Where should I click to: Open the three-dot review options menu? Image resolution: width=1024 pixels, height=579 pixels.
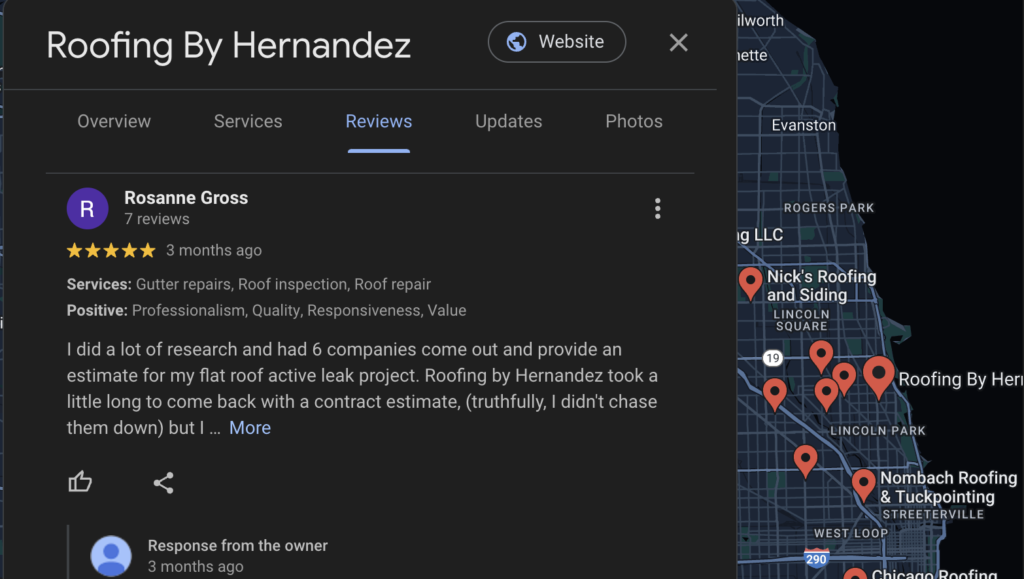658,208
